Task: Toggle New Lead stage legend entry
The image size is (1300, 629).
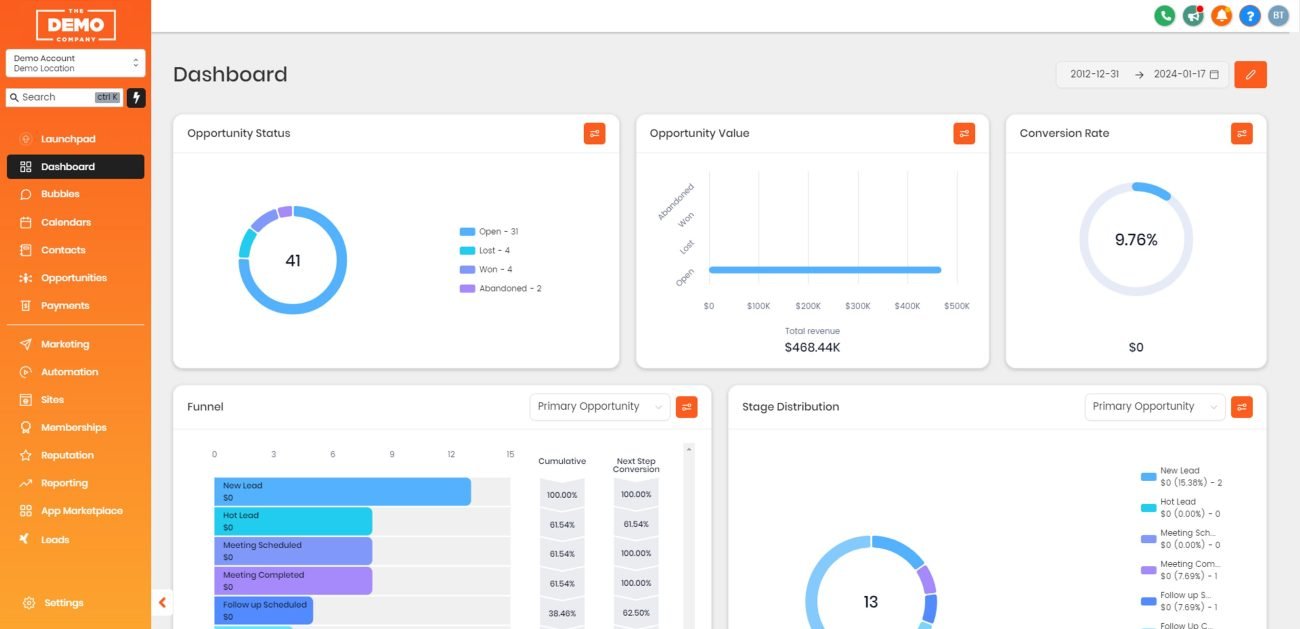Action: point(1181,477)
